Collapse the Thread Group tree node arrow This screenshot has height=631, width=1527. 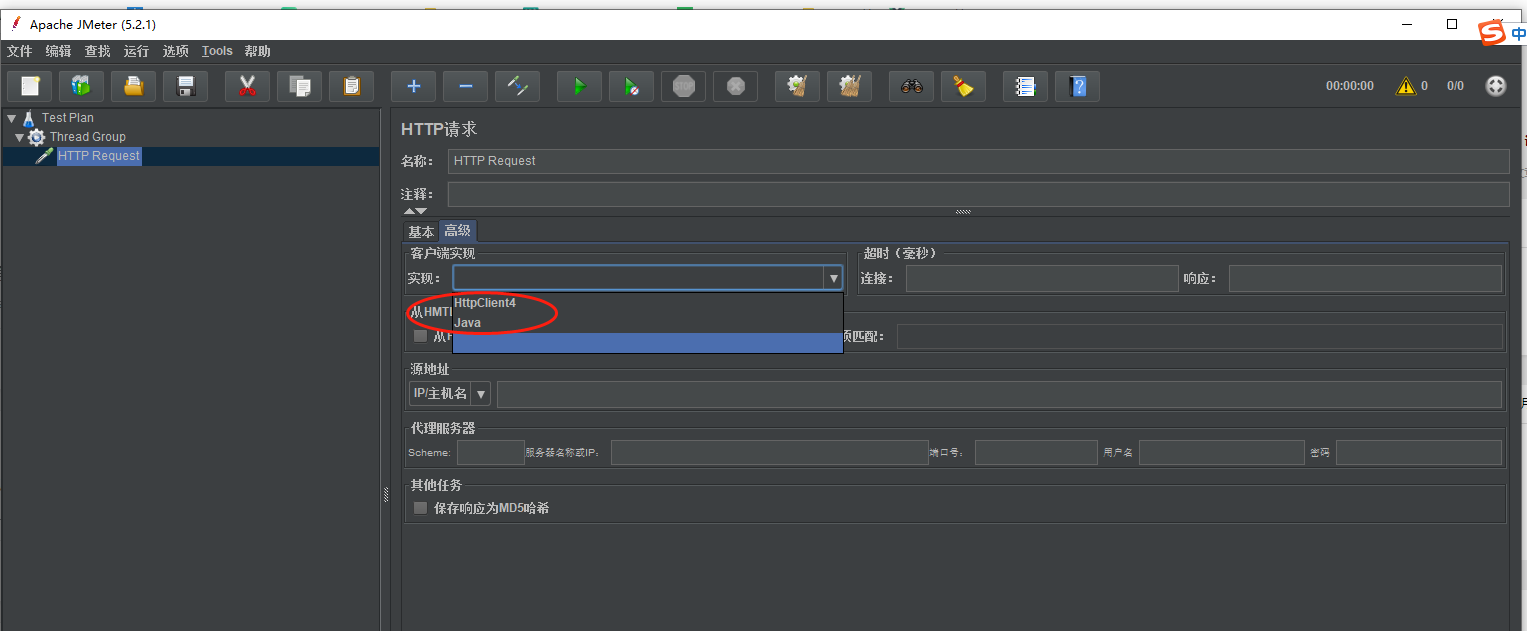[x=19, y=137]
